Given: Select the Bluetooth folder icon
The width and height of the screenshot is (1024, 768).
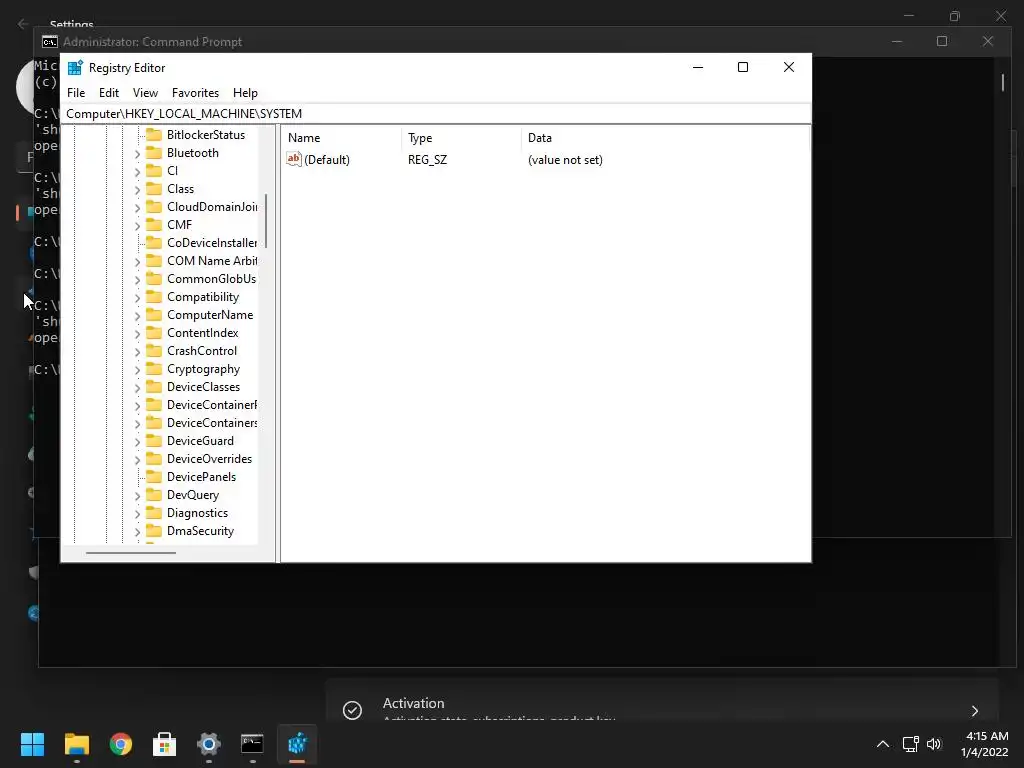Looking at the screenshot, I should (153, 153).
